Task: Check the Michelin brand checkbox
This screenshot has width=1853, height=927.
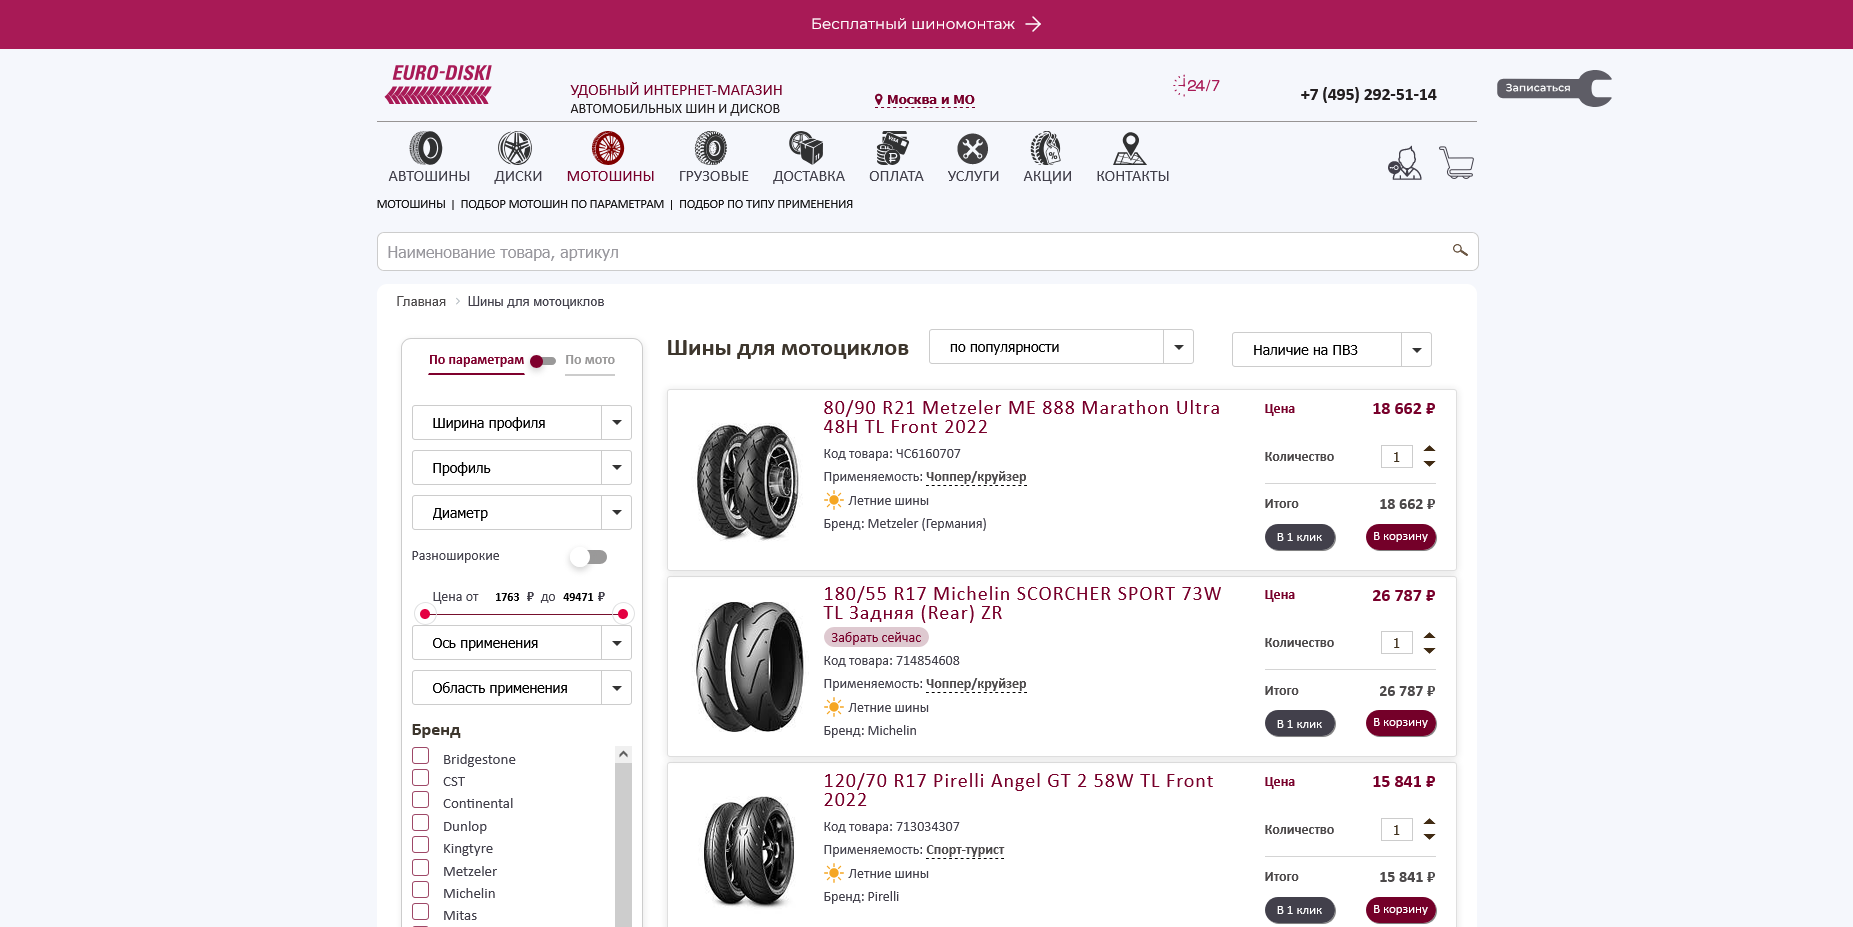Action: coord(421,890)
